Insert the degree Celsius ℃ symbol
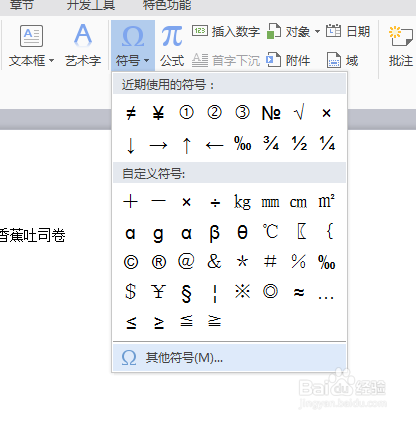416x421 pixels. pos(270,231)
